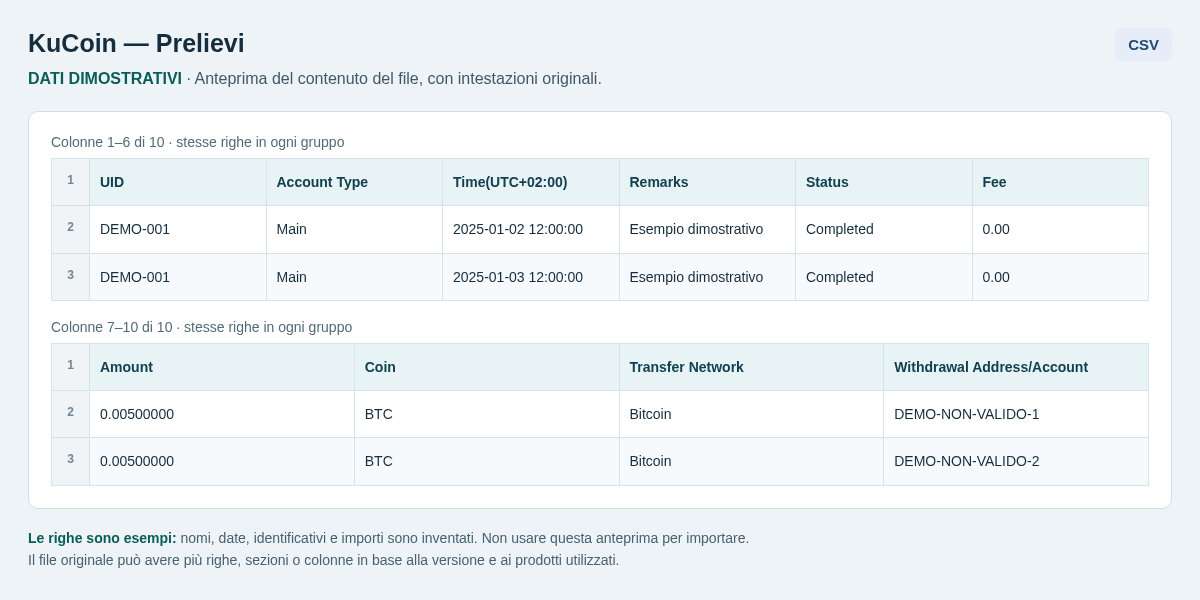Click the 2025-01-03 12:00:00 cell
1200x600 pixels.
point(531,277)
